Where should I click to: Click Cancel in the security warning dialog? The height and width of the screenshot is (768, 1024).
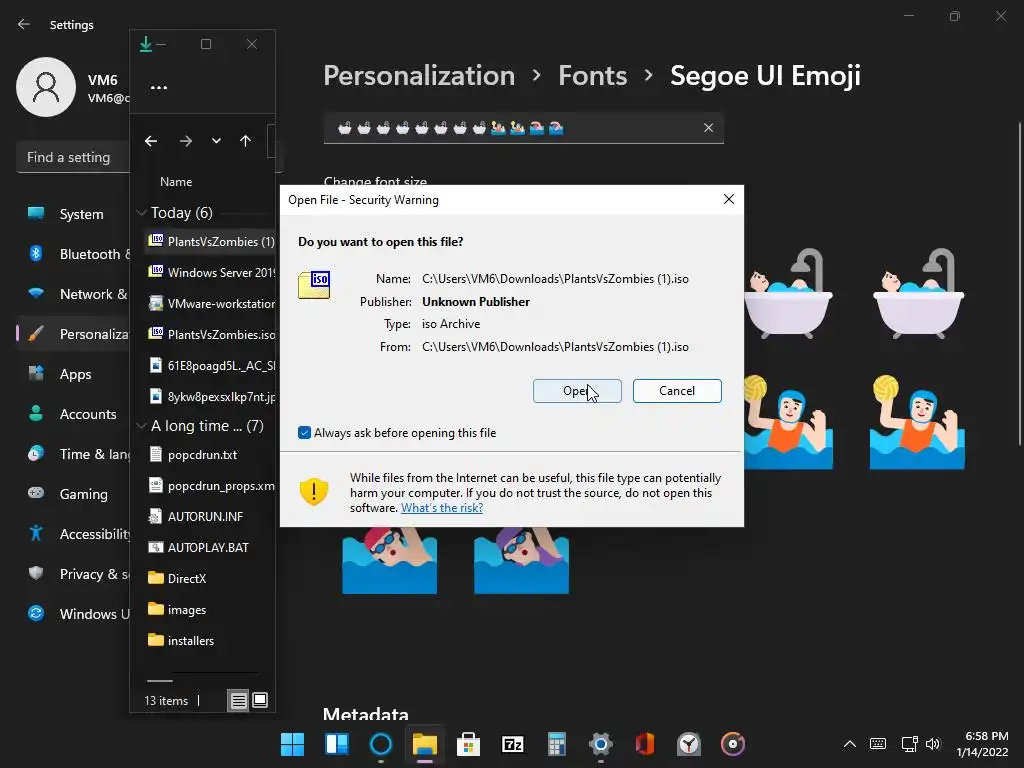point(677,391)
